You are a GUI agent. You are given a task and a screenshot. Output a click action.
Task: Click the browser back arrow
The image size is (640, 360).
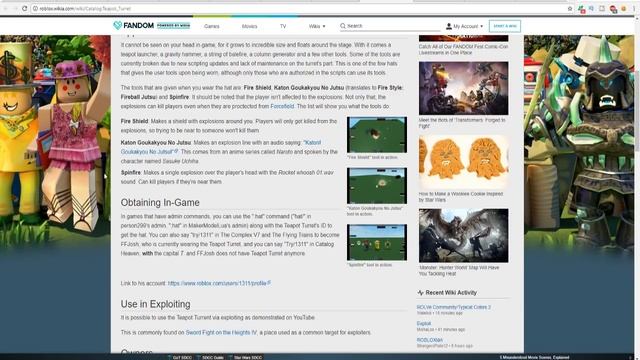point(5,8)
